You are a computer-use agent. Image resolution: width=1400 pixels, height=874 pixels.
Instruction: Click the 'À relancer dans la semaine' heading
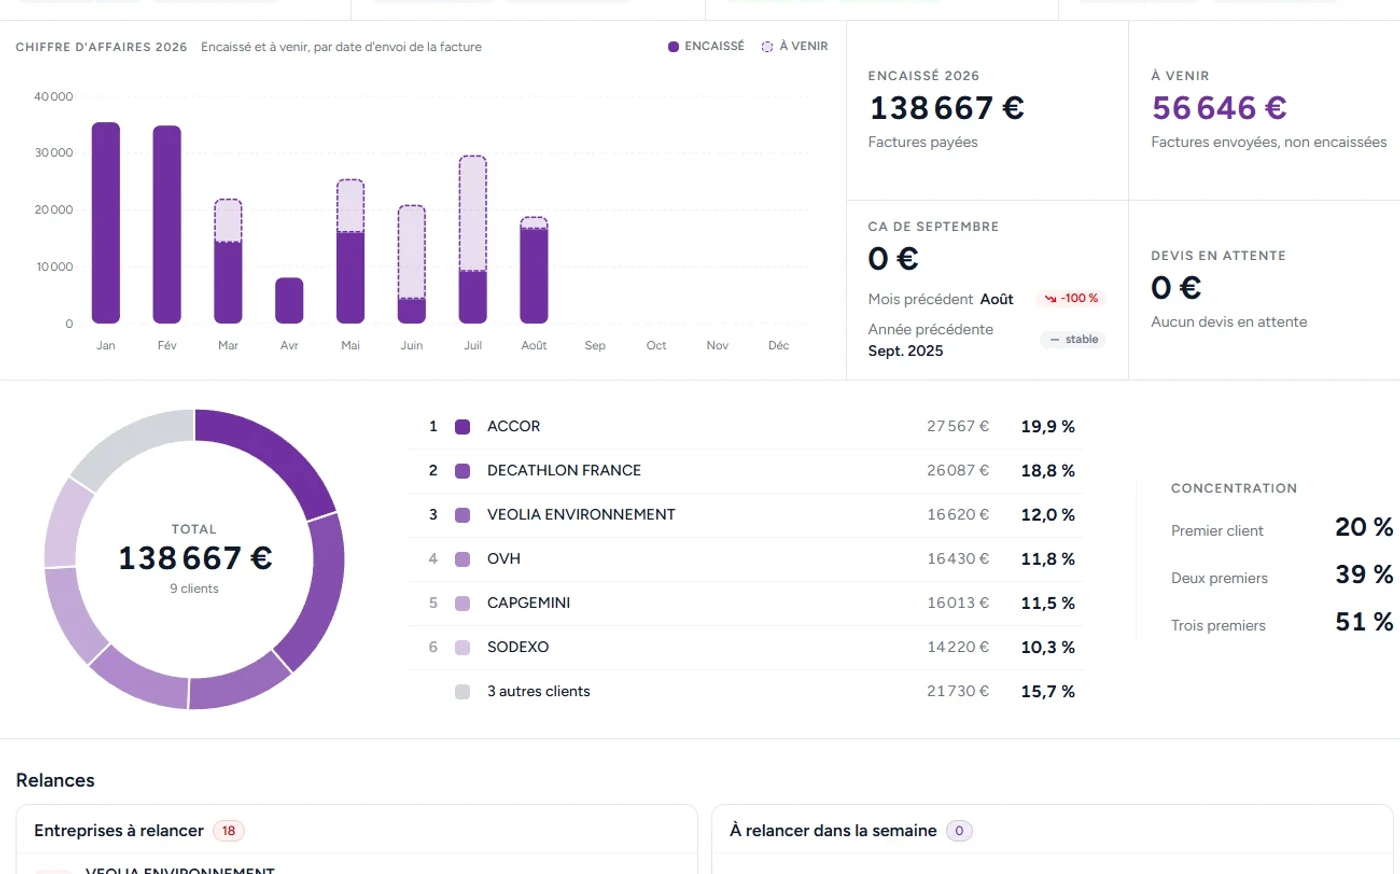click(x=833, y=831)
